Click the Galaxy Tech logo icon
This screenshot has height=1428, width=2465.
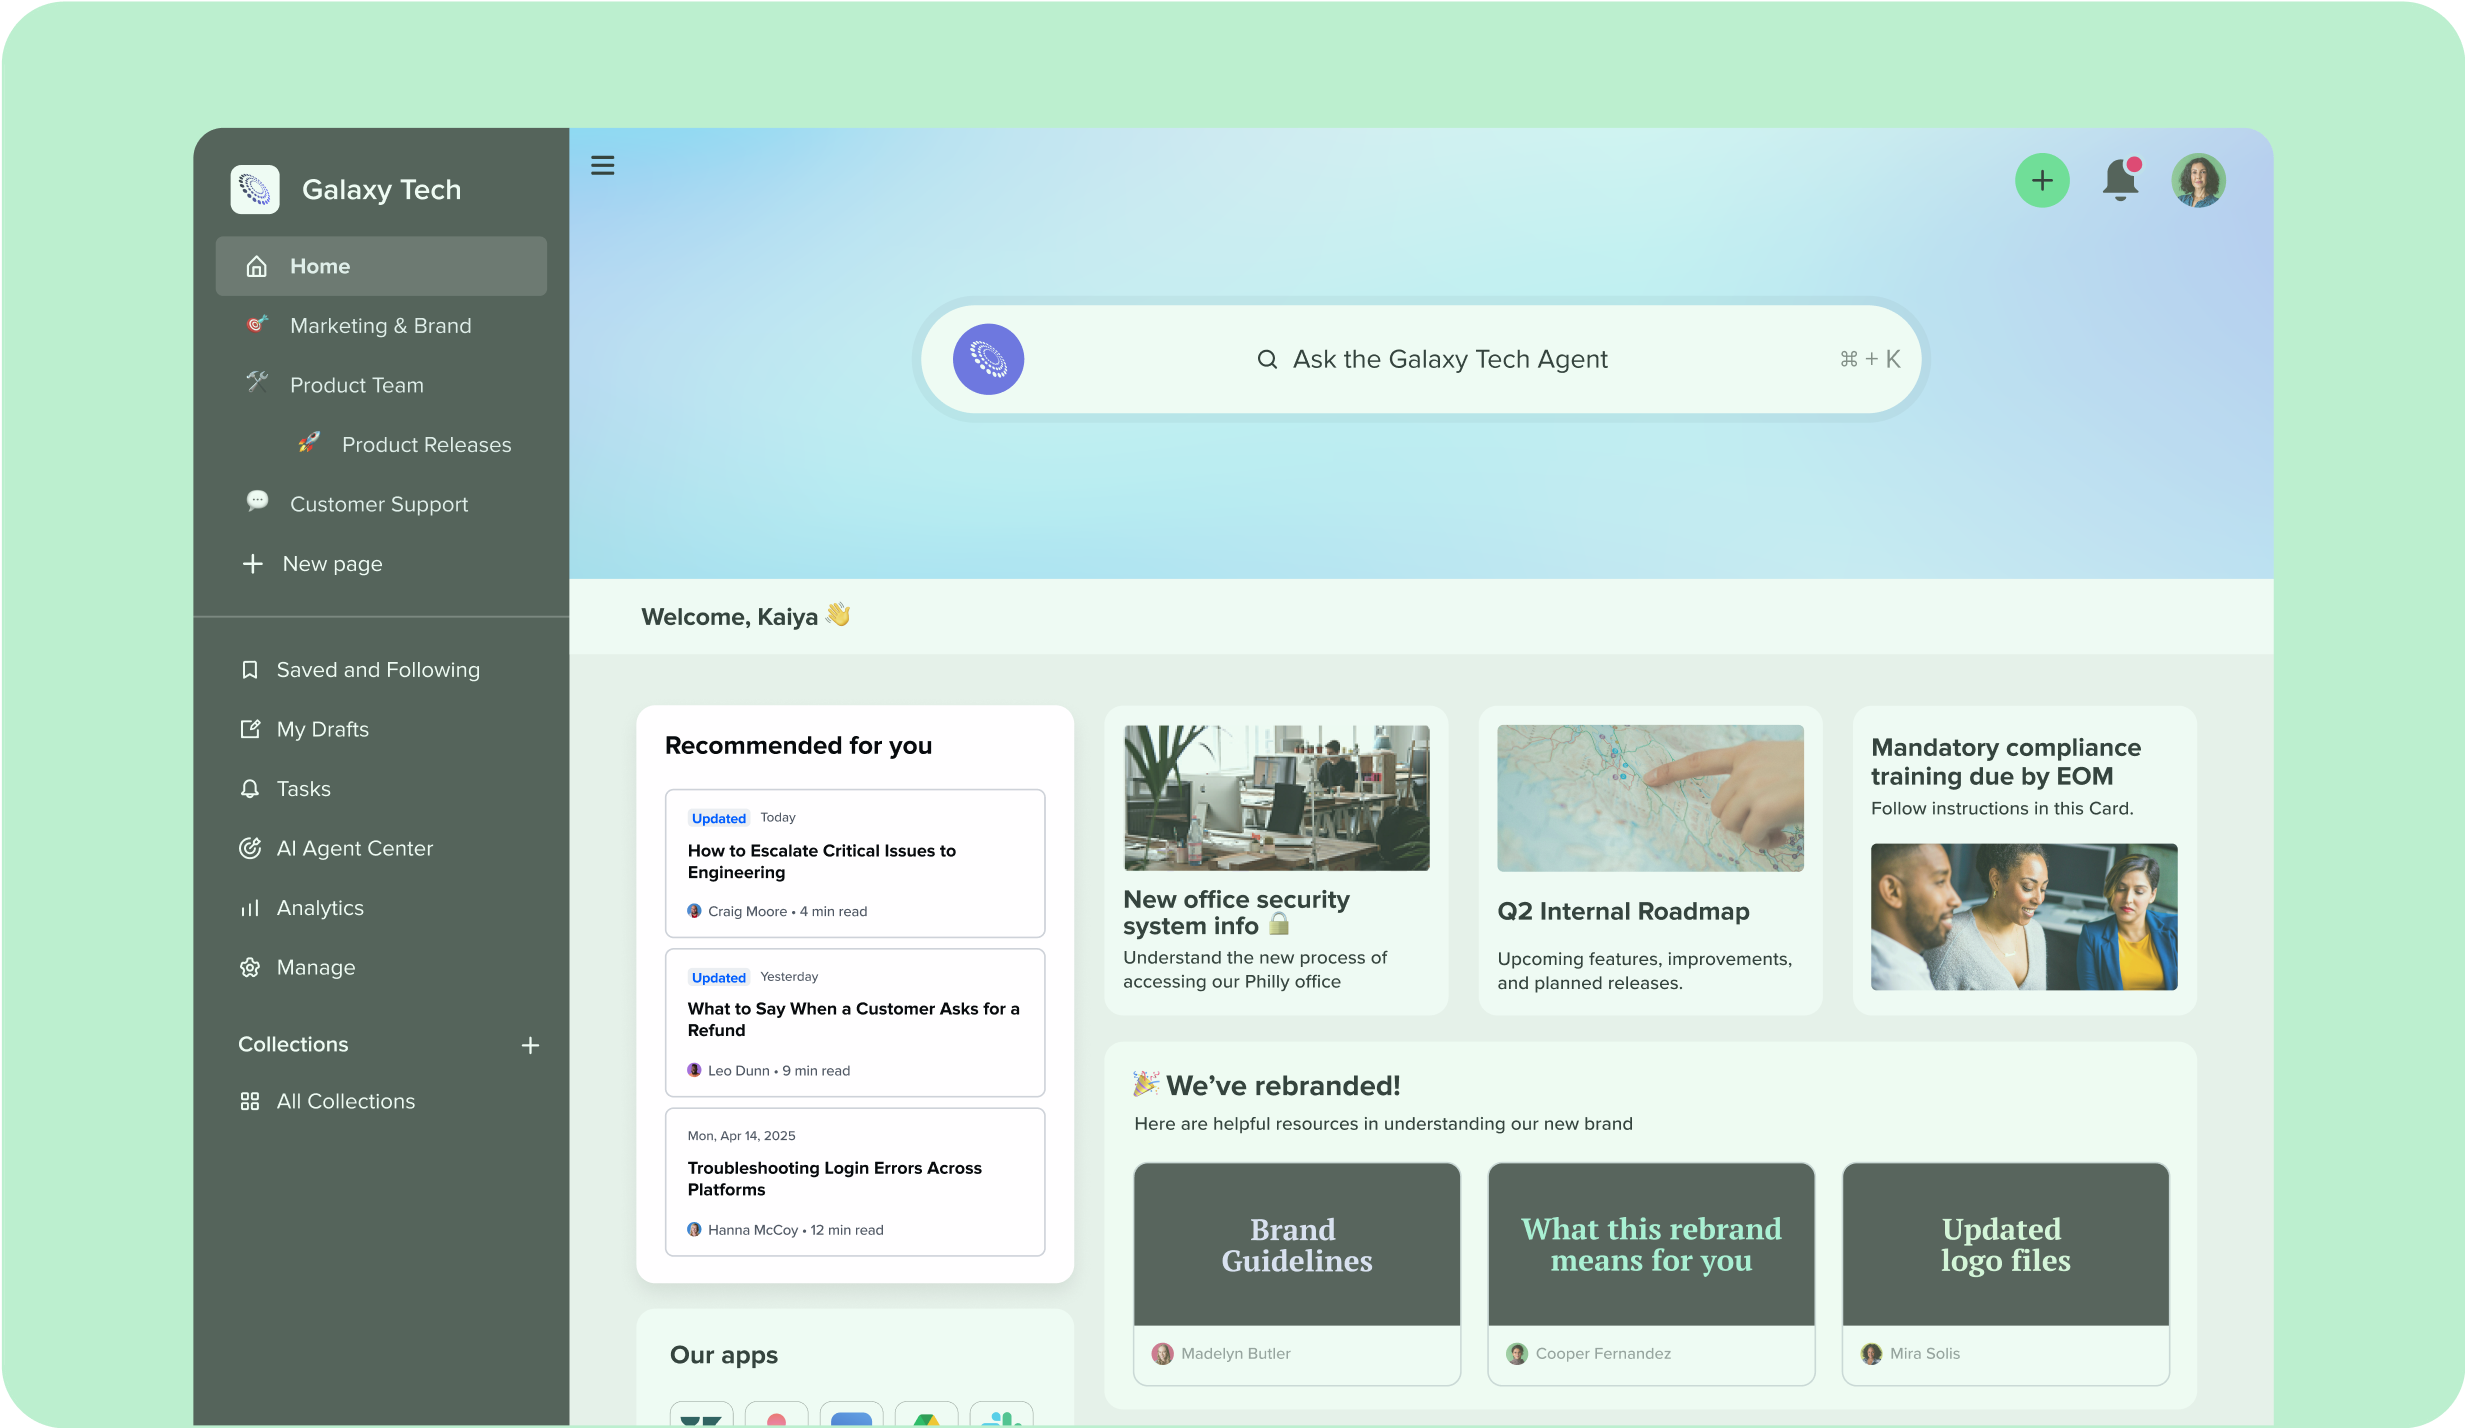(255, 189)
